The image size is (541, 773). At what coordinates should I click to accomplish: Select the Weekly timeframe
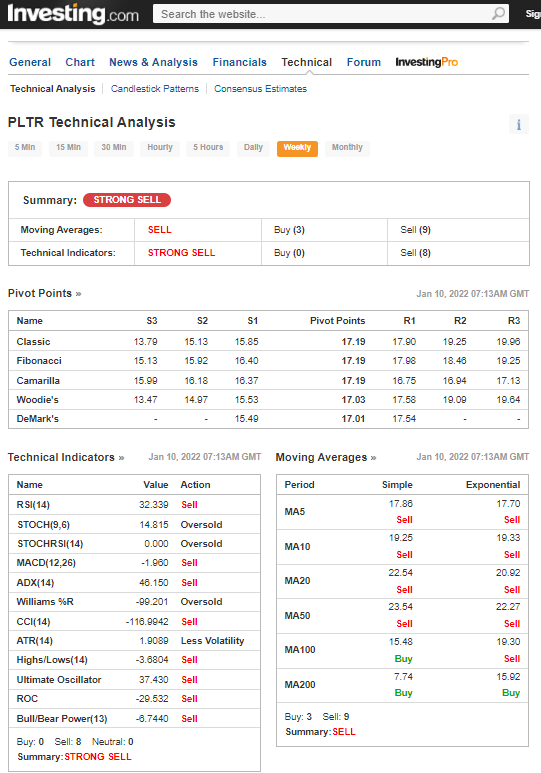click(x=297, y=148)
